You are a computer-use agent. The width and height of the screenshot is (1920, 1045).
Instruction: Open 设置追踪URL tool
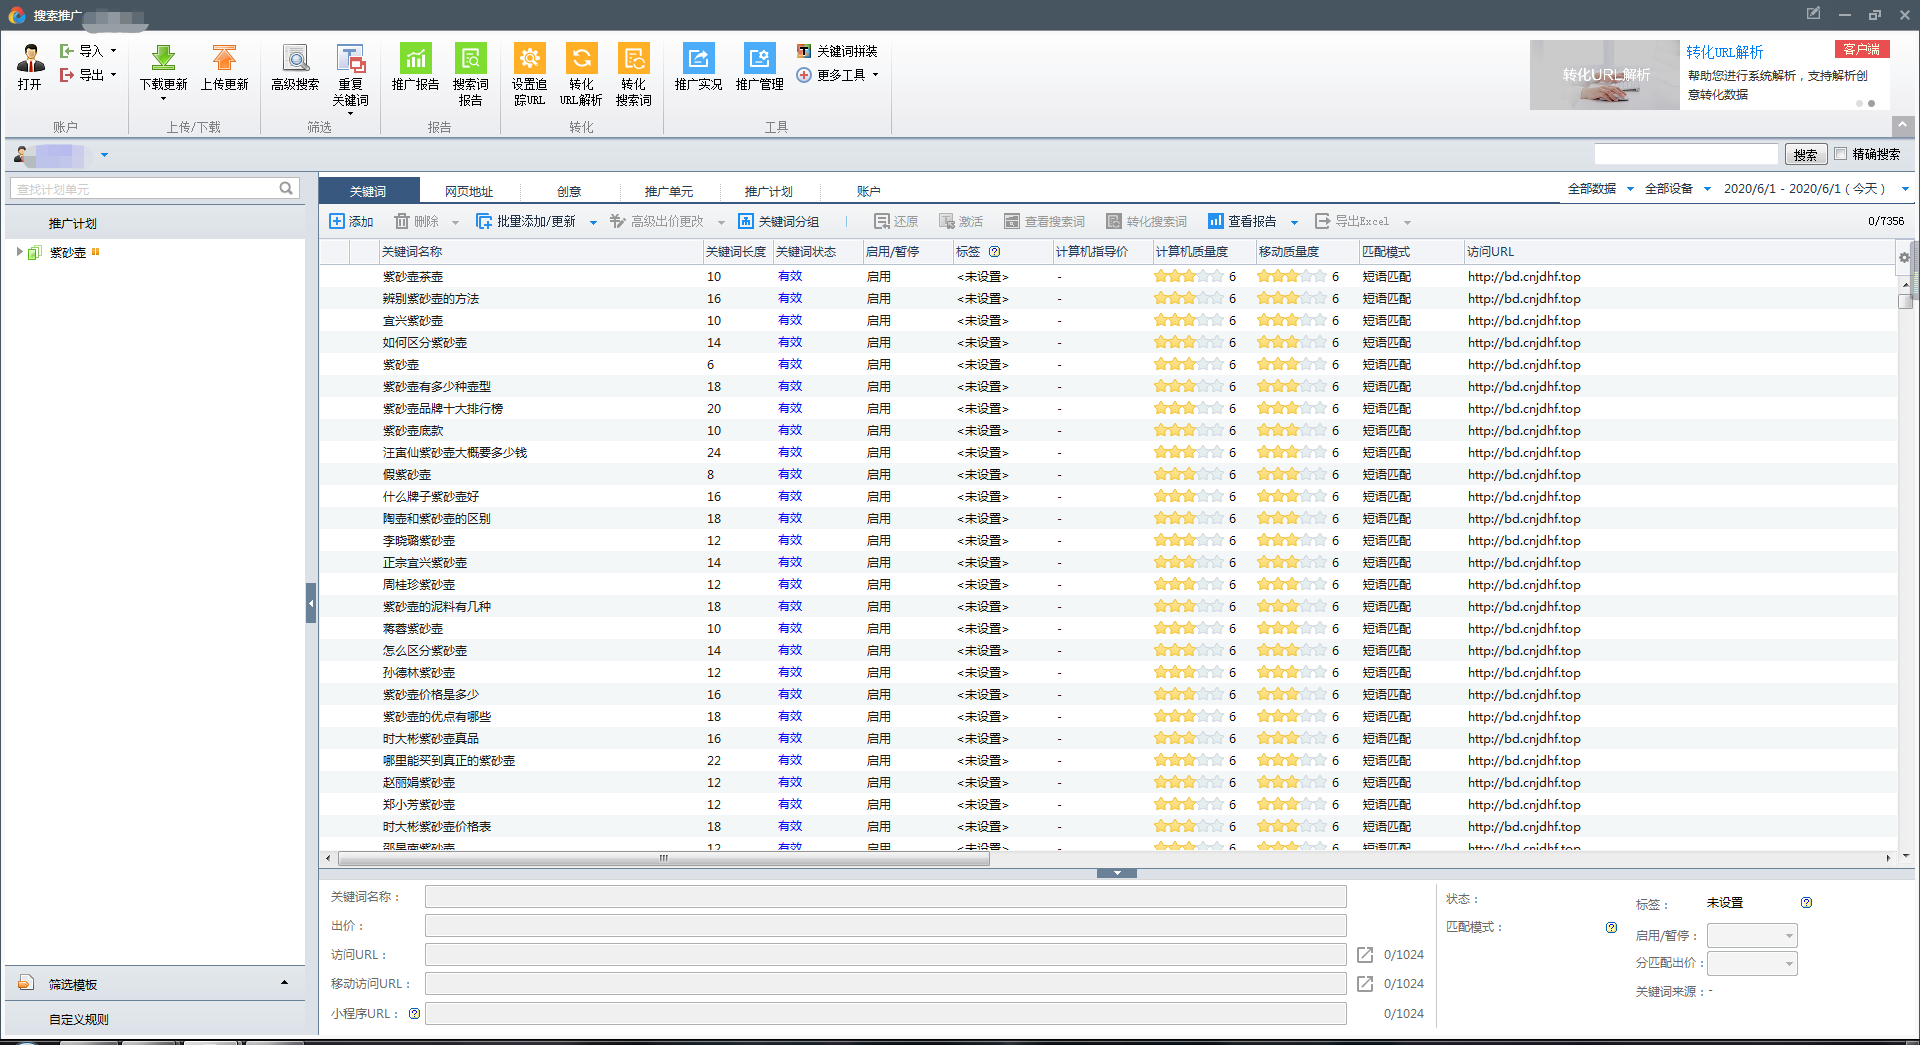[529, 59]
